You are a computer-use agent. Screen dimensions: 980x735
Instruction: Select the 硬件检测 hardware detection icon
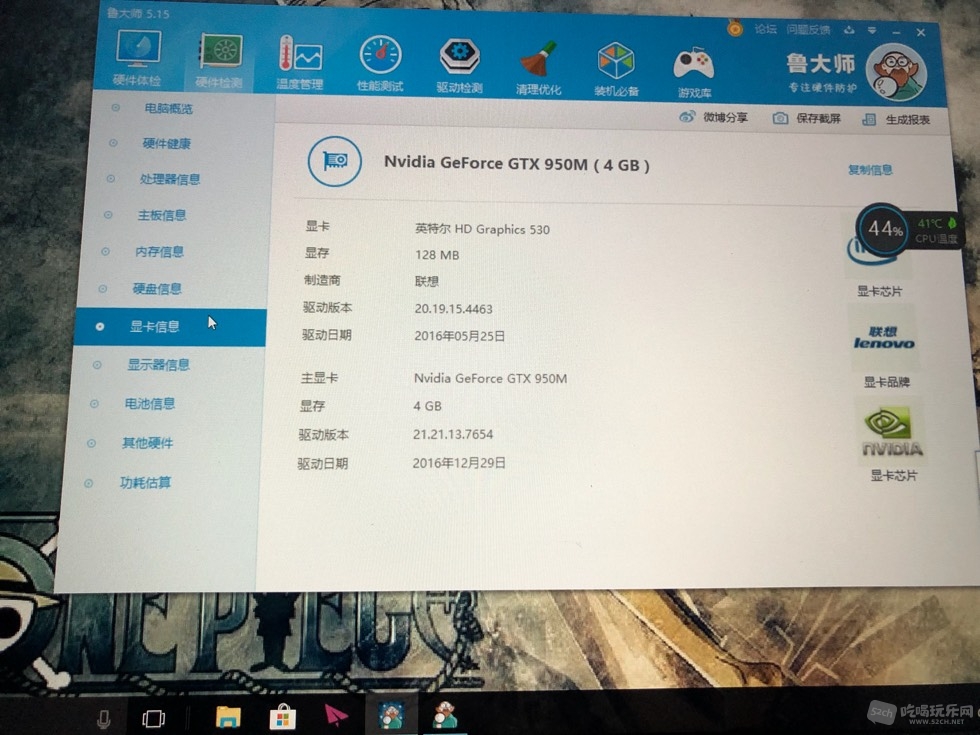pyautogui.click(x=219, y=59)
